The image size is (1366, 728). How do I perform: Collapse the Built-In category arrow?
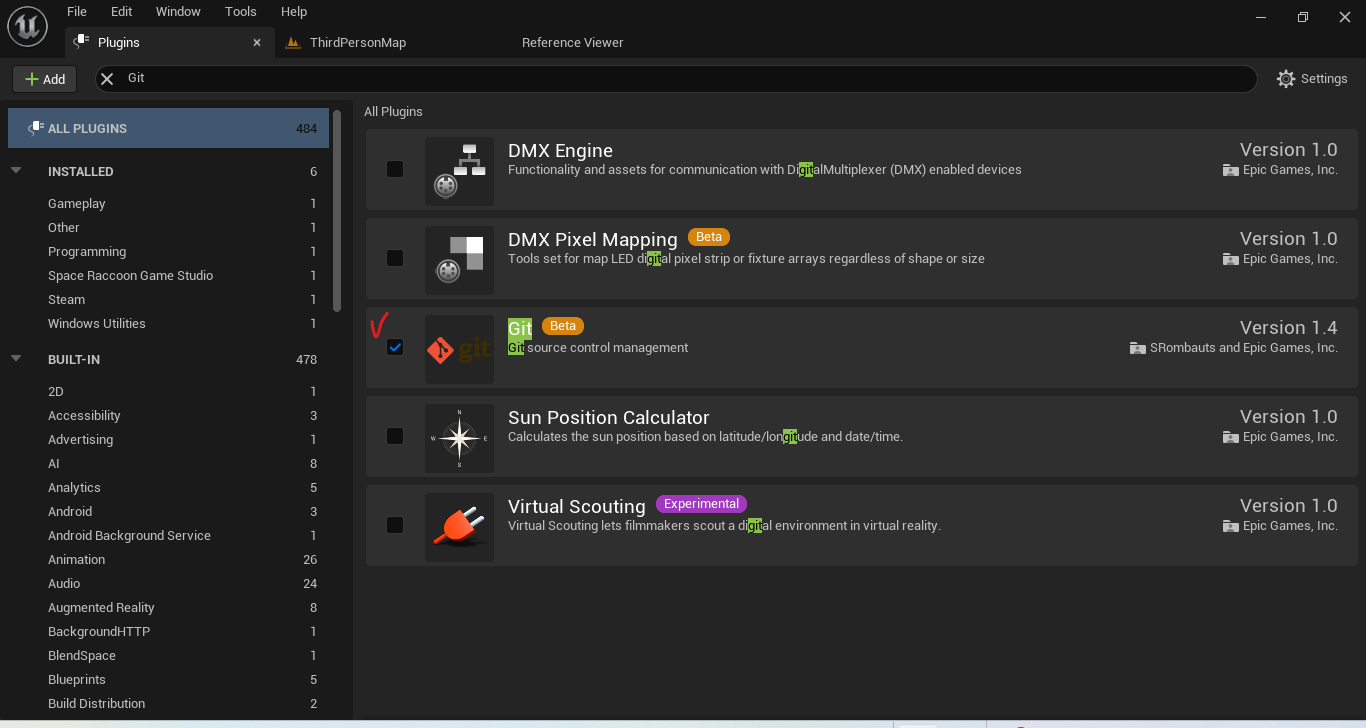tap(16, 359)
